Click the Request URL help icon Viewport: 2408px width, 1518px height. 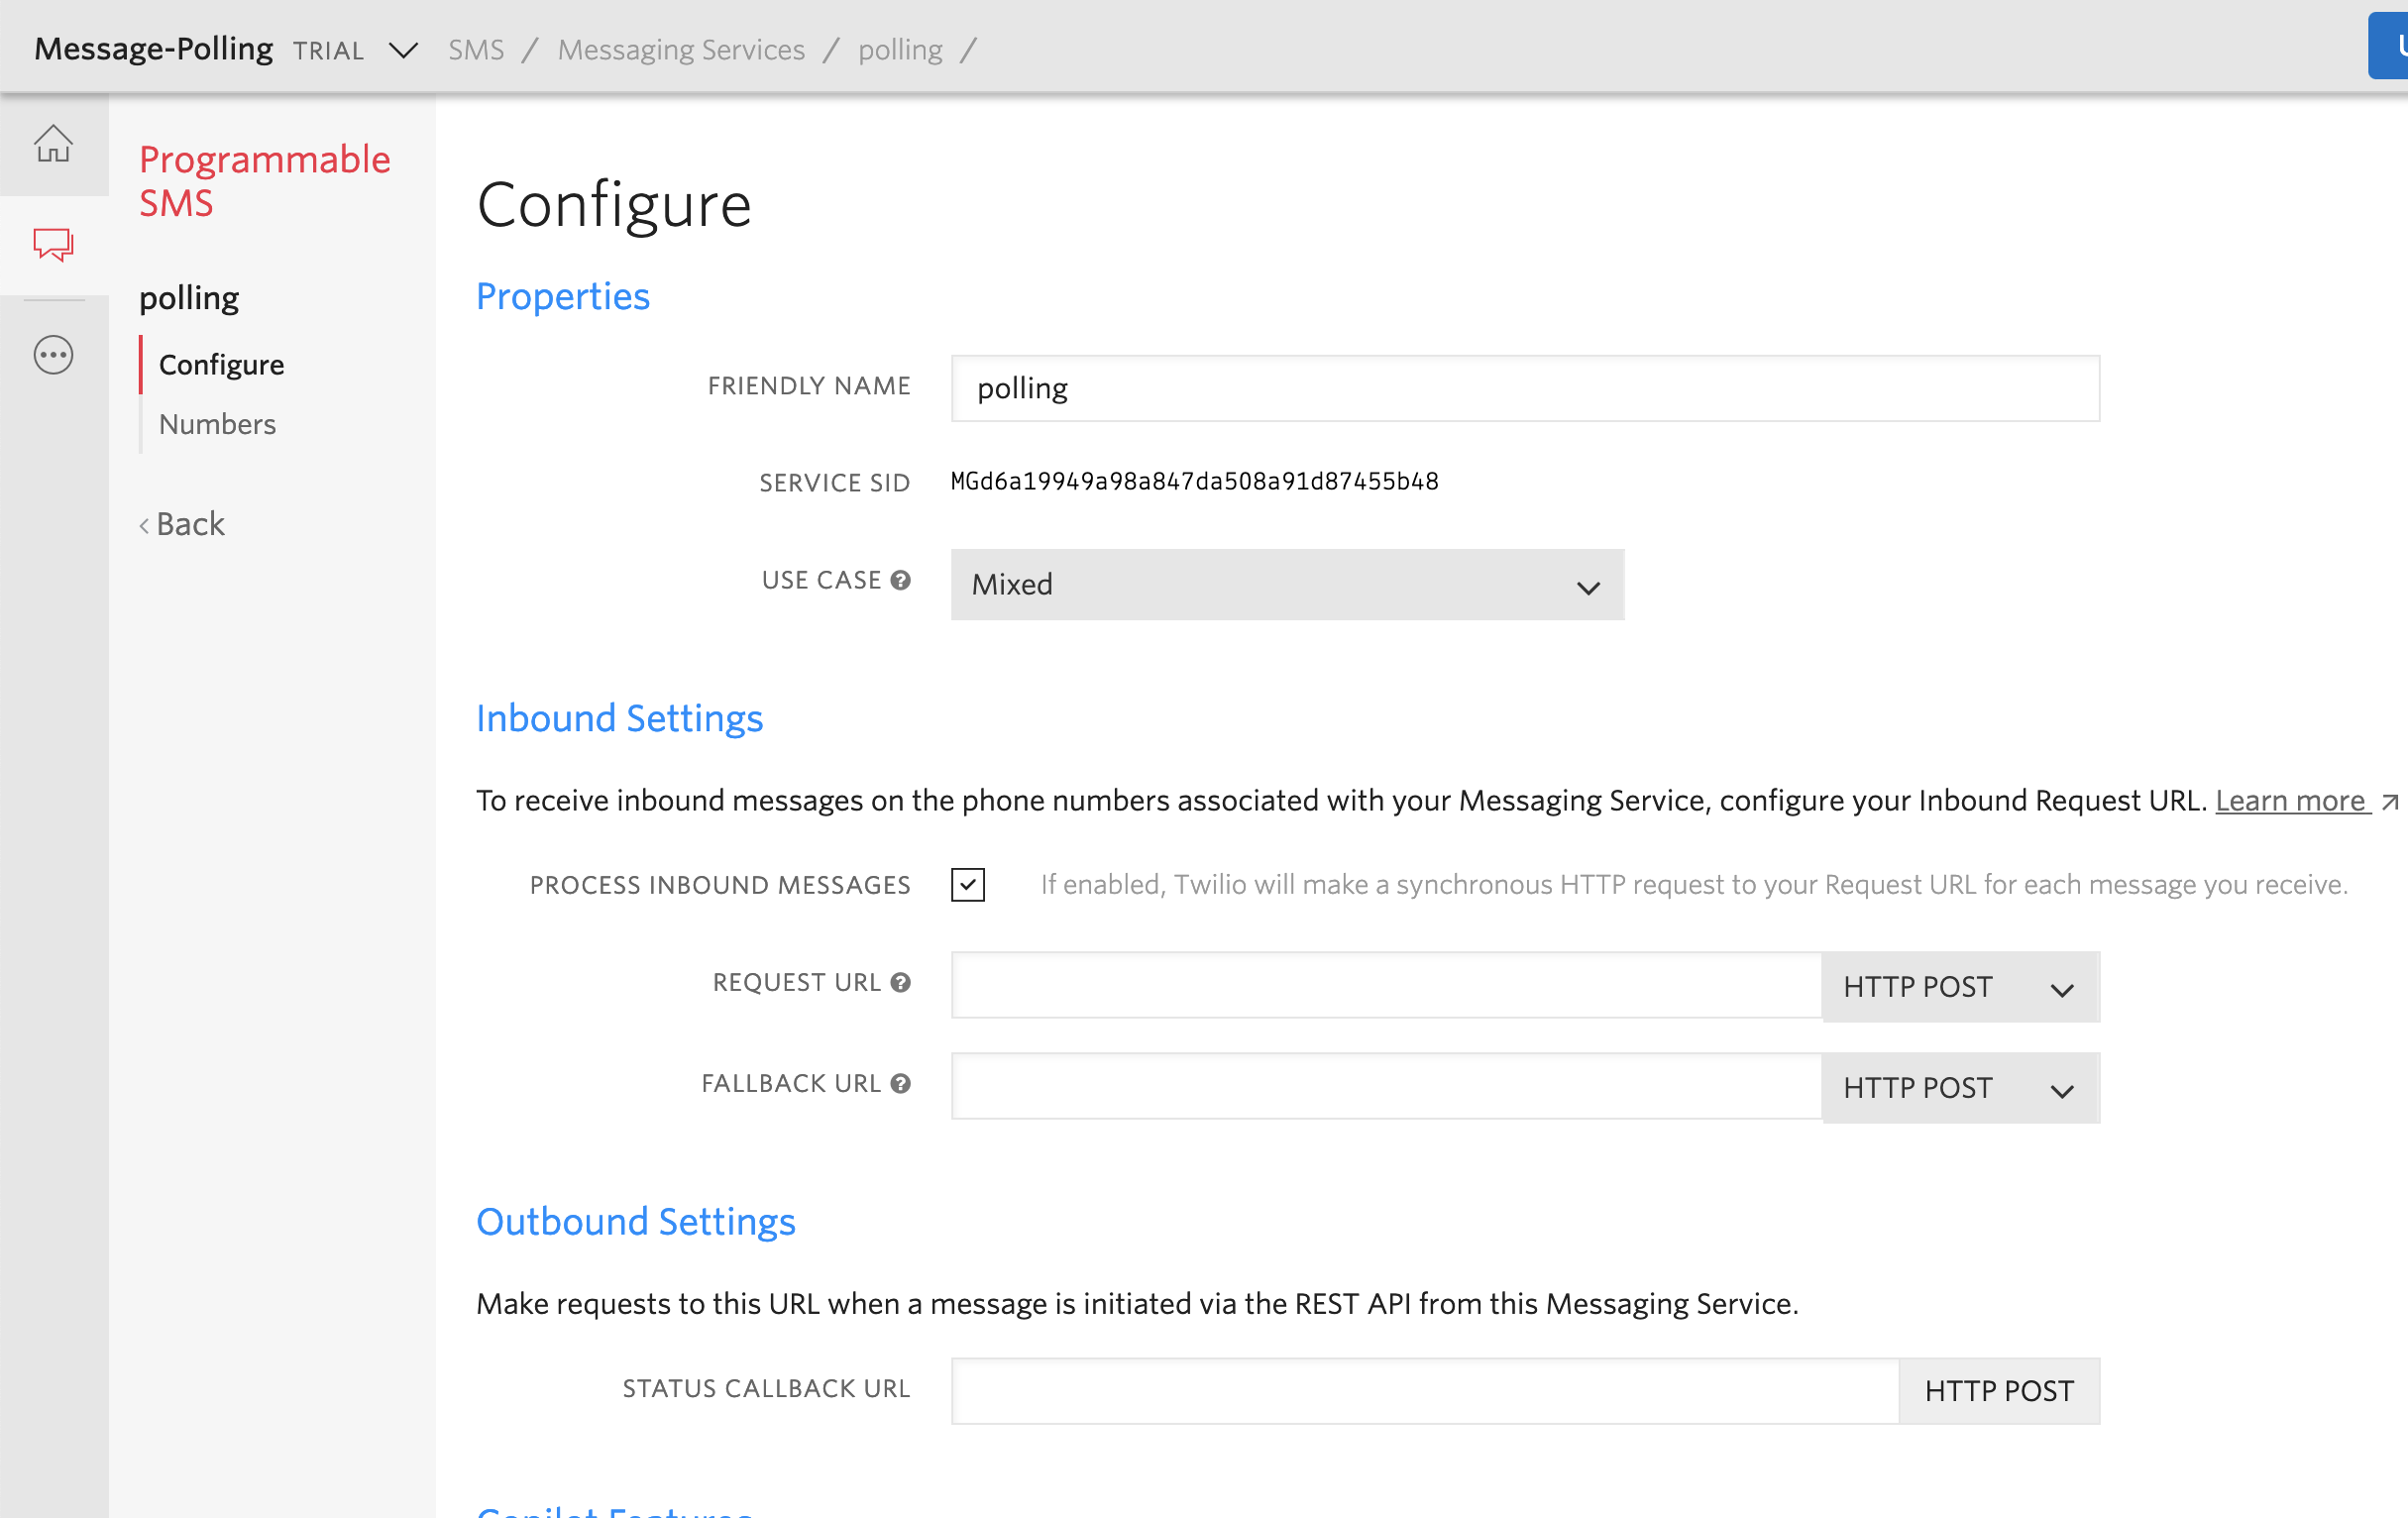point(900,982)
